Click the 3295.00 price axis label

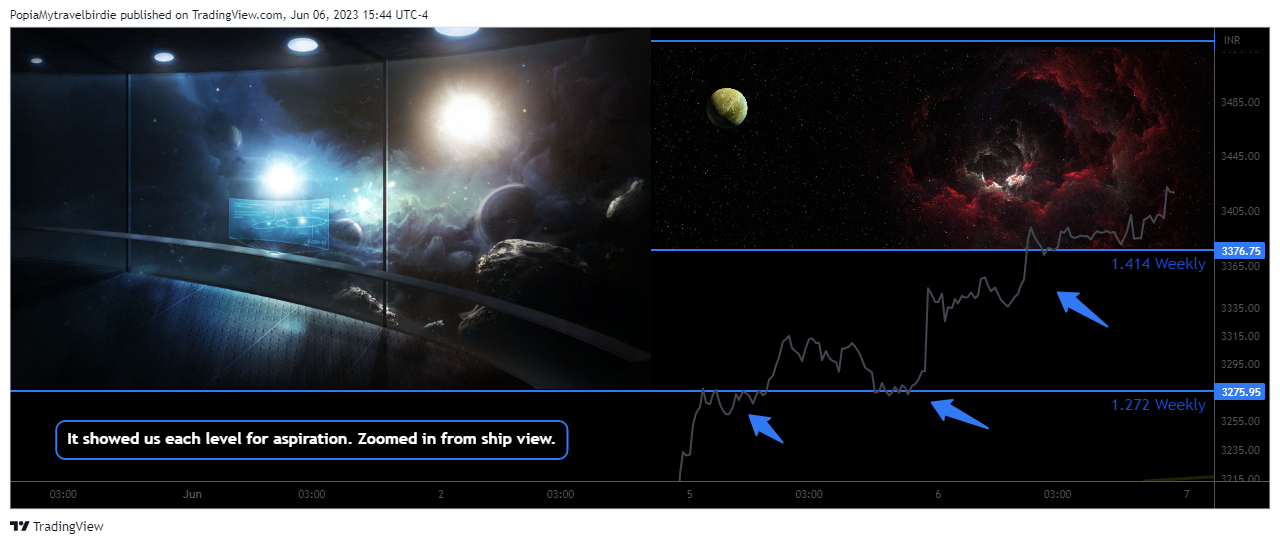1240,364
